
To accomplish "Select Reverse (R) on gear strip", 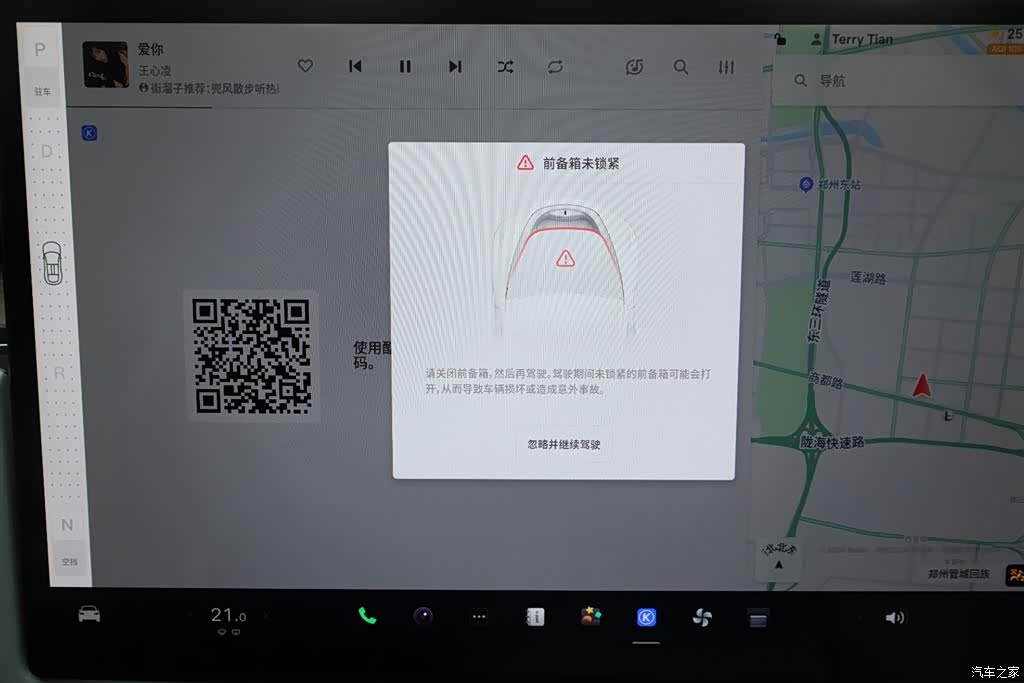I will click(x=59, y=373).
